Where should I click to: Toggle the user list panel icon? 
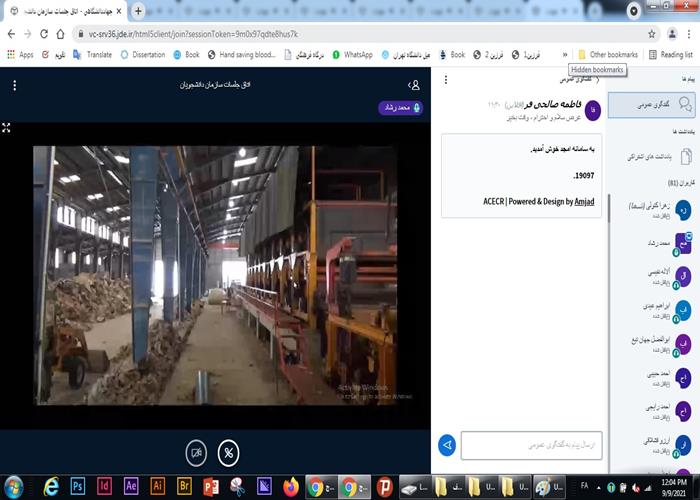[x=414, y=85]
